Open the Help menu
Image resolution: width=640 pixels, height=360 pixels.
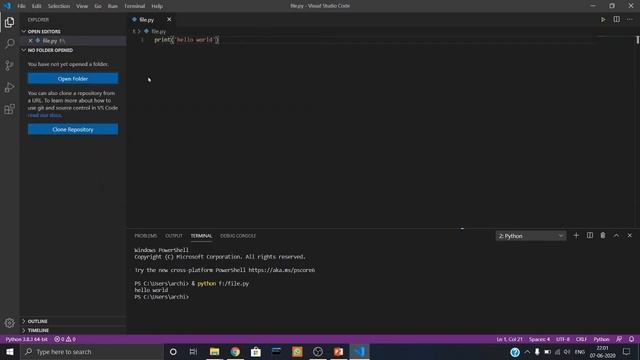coord(157,6)
